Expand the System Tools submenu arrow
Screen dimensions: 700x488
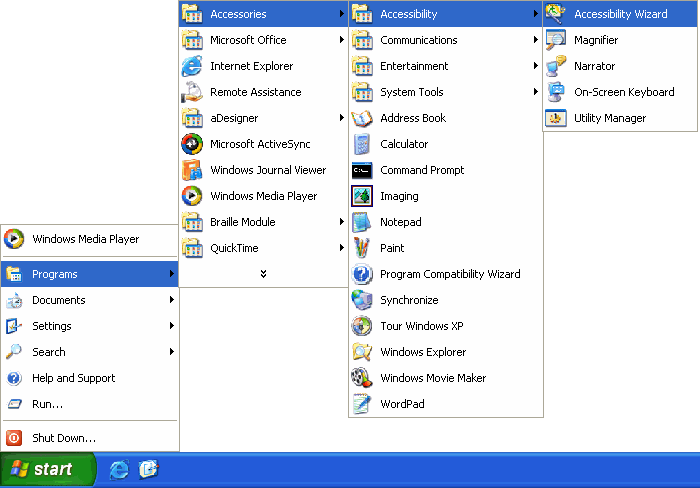(535, 92)
